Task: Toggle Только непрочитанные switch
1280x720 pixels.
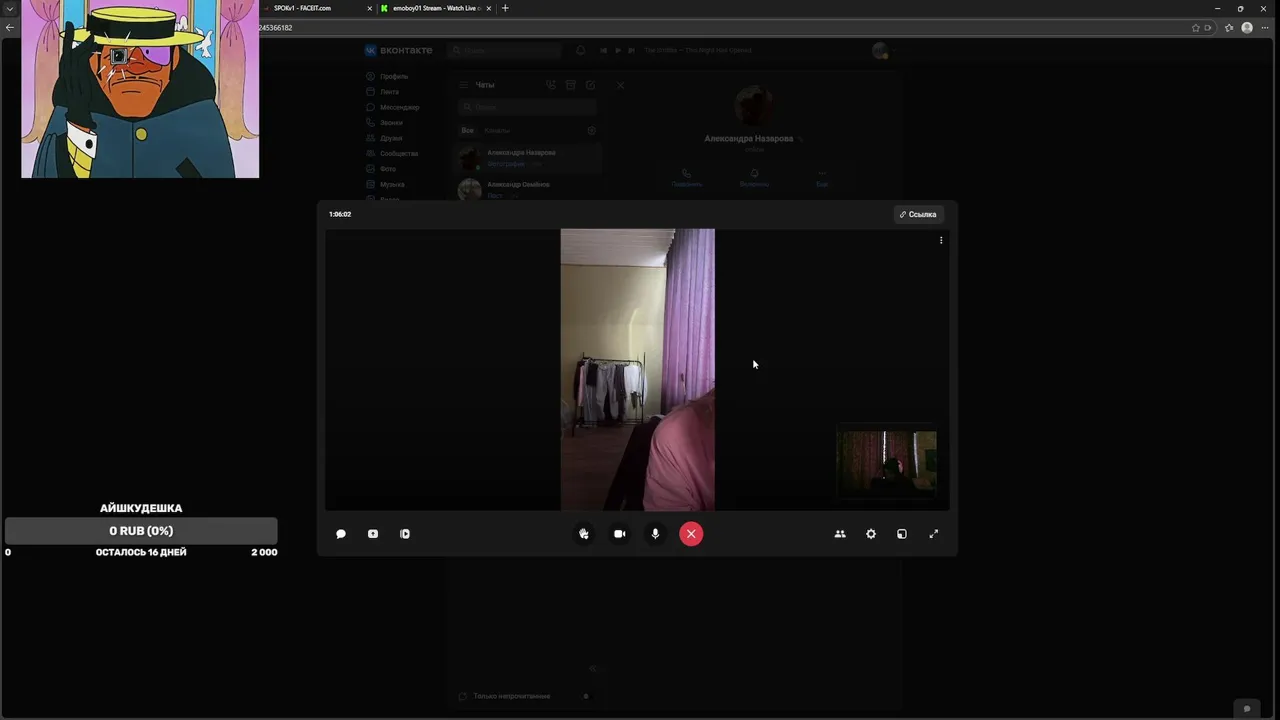Action: point(587,696)
